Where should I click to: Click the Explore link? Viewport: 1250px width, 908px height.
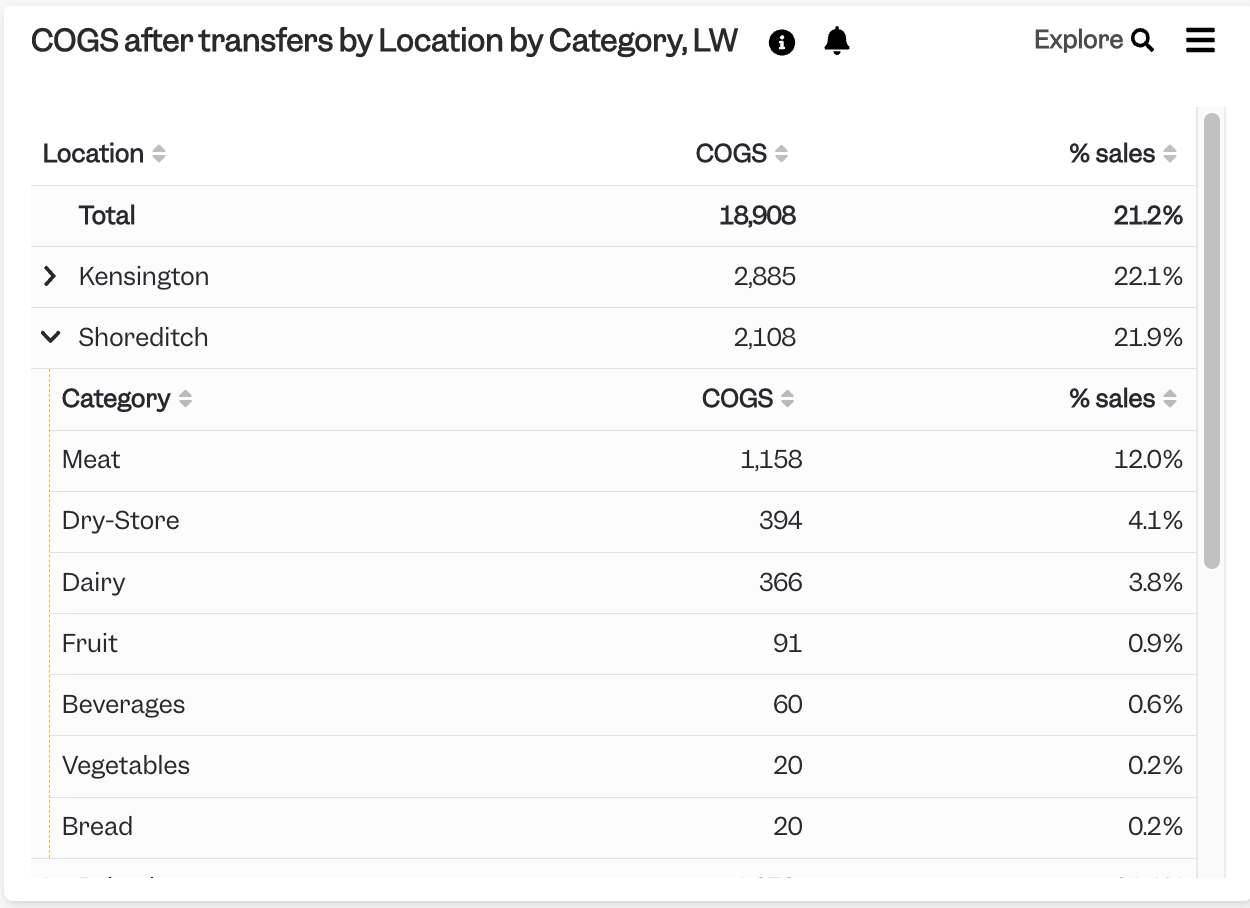click(x=1078, y=40)
